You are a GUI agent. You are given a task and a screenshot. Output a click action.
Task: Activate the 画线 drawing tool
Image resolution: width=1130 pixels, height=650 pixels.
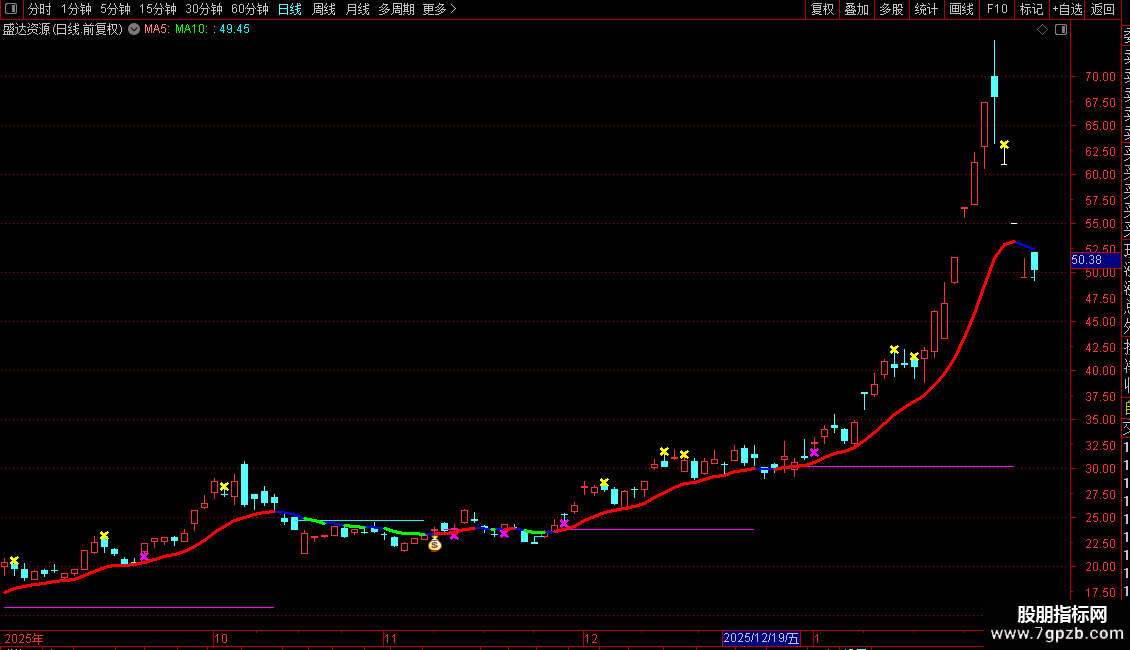tap(961, 9)
